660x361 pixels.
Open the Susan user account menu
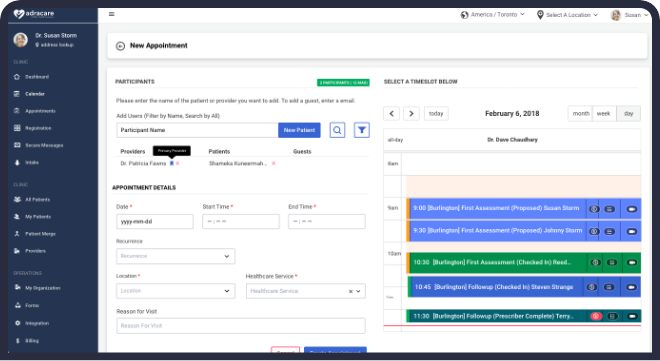pyautogui.click(x=629, y=15)
